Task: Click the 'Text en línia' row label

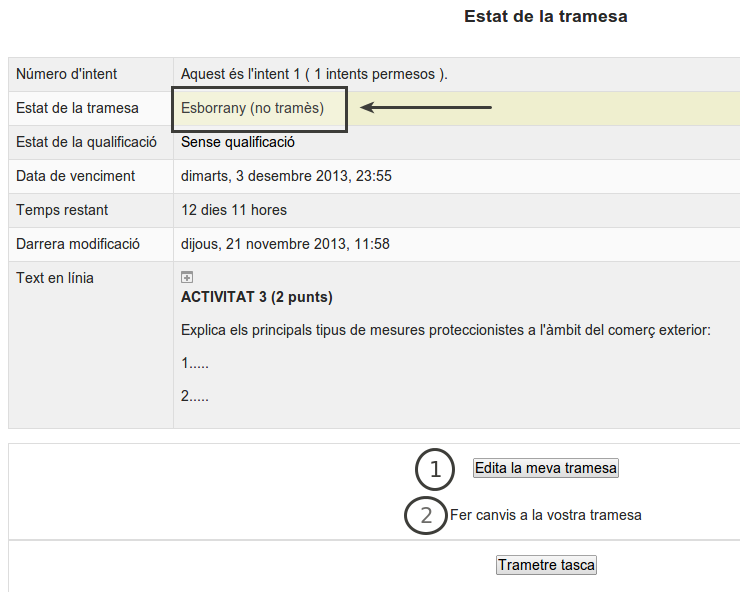Action: pyautogui.click(x=55, y=278)
